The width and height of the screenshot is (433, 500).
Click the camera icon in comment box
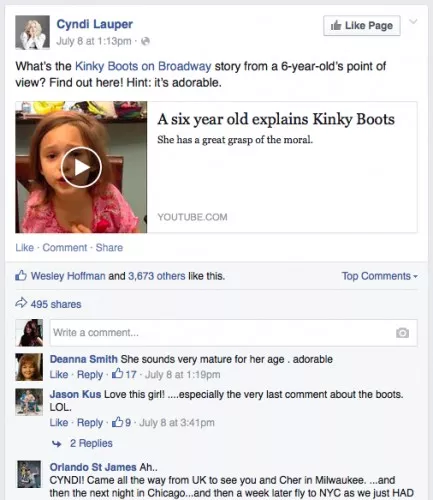coord(402,333)
